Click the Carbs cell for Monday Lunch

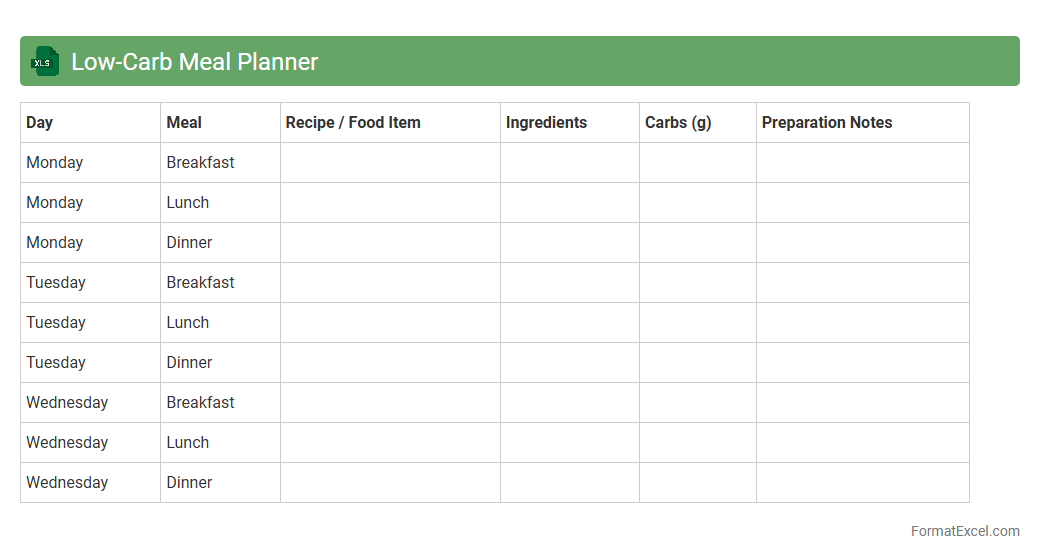point(697,203)
